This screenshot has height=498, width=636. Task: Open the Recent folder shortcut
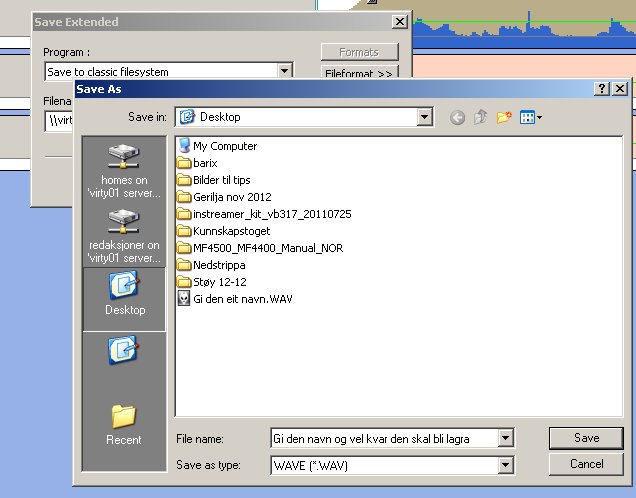124,425
